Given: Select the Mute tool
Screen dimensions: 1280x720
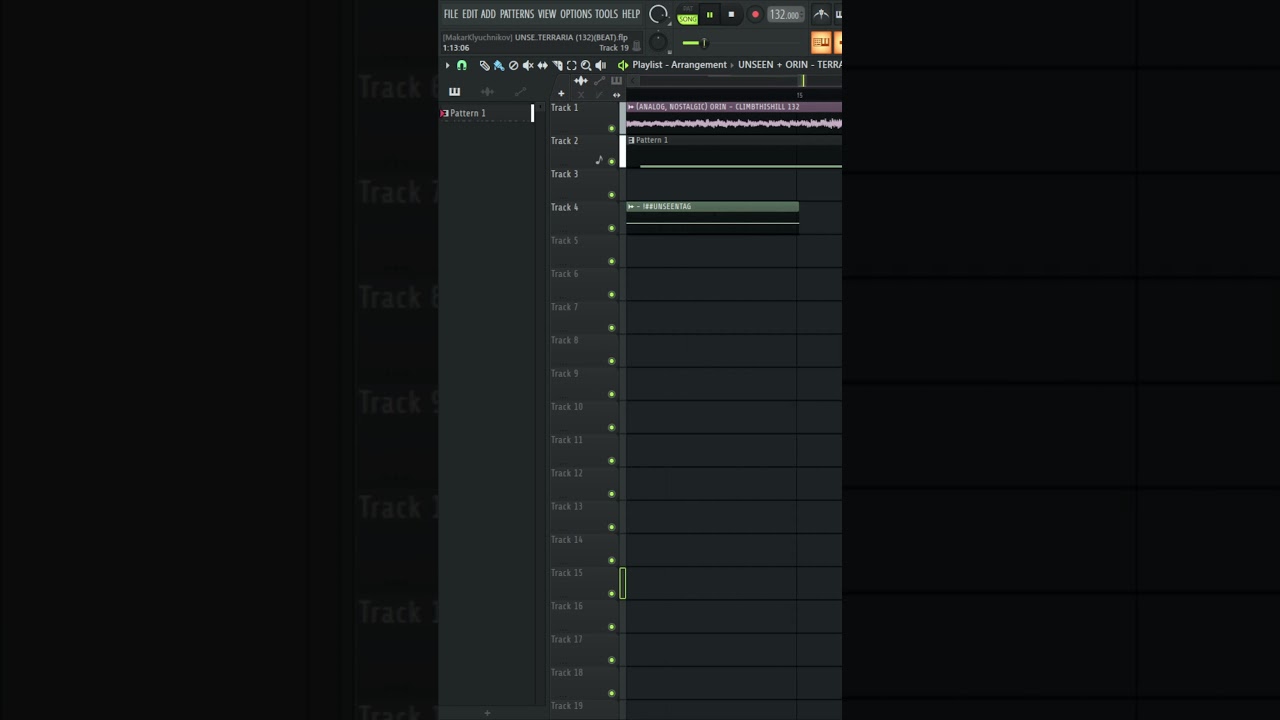Looking at the screenshot, I should (528, 65).
